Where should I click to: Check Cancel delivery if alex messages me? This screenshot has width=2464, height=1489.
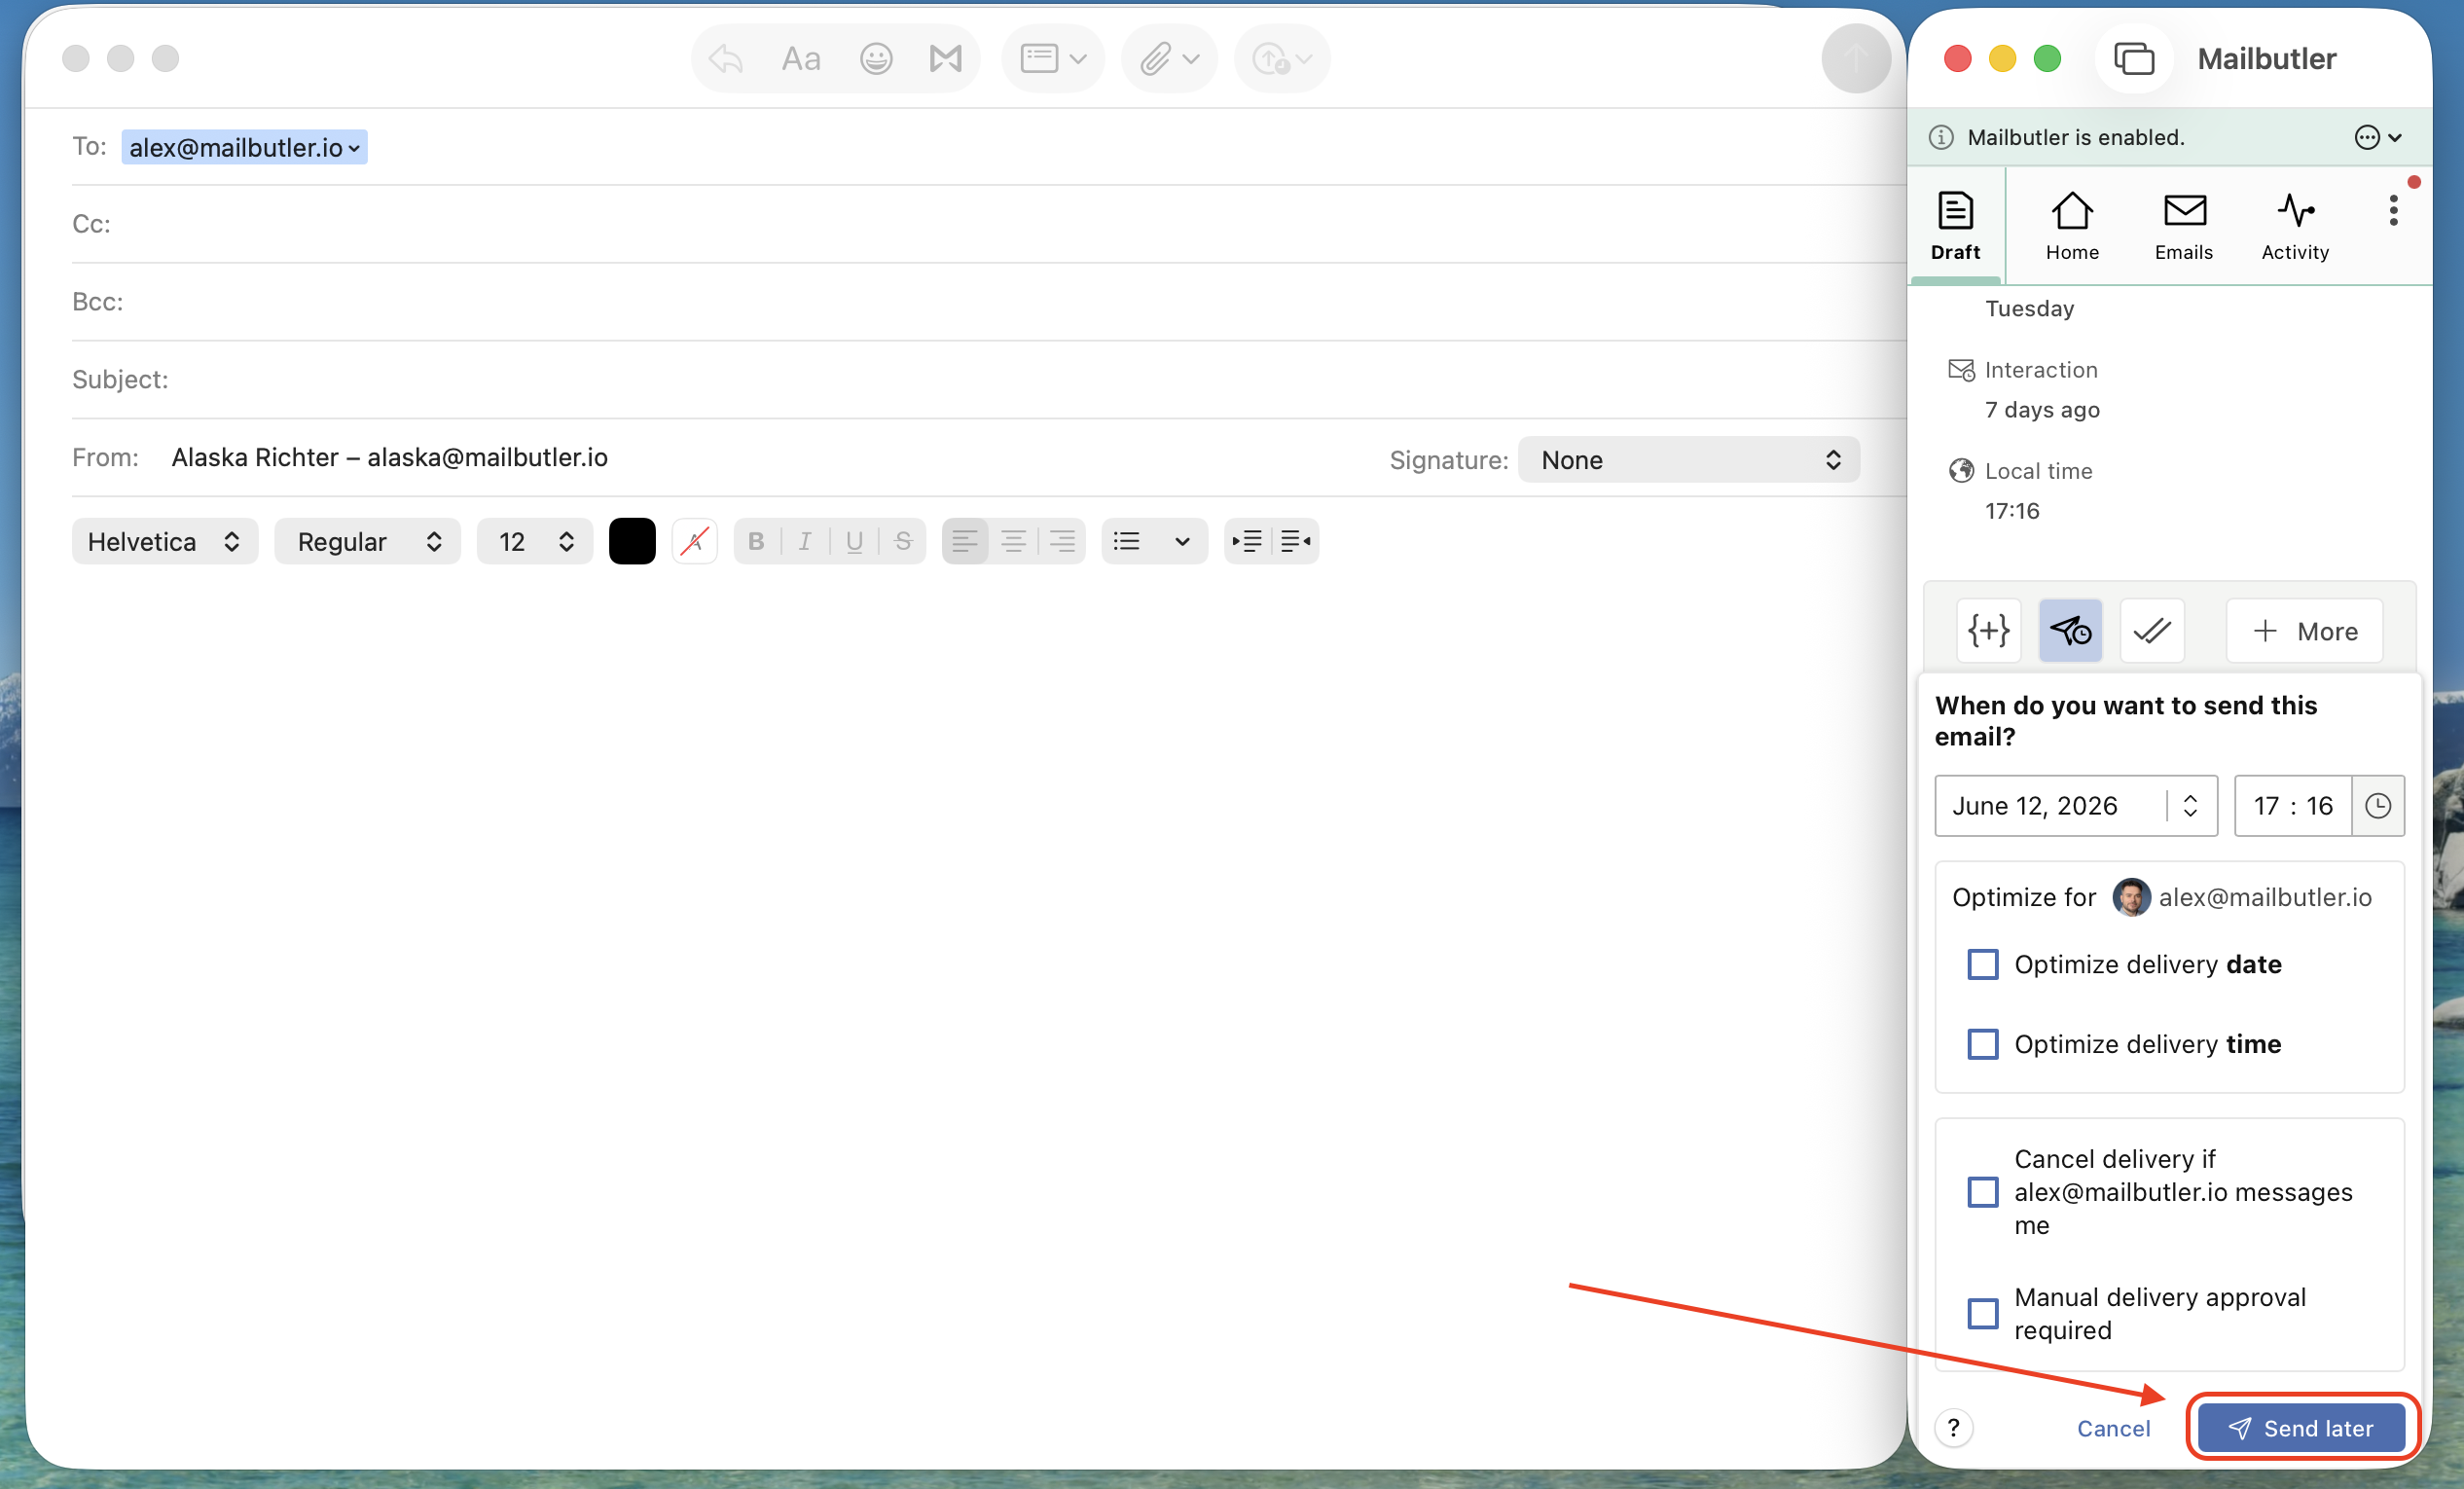[1982, 1192]
